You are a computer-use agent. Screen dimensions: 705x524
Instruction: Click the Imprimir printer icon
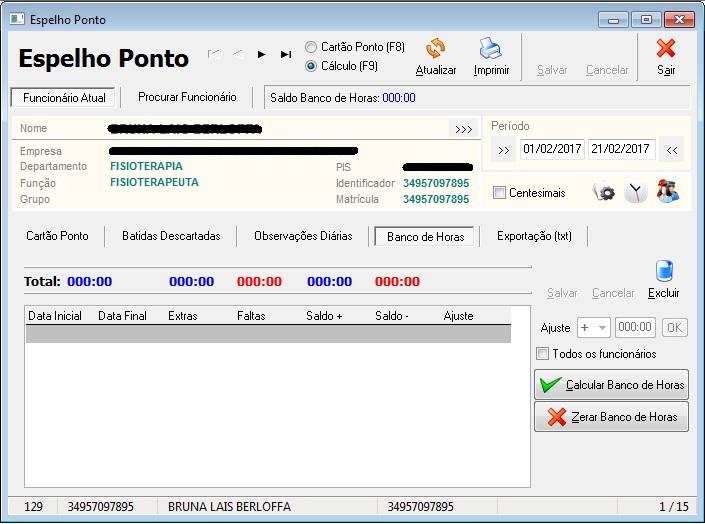(x=490, y=49)
